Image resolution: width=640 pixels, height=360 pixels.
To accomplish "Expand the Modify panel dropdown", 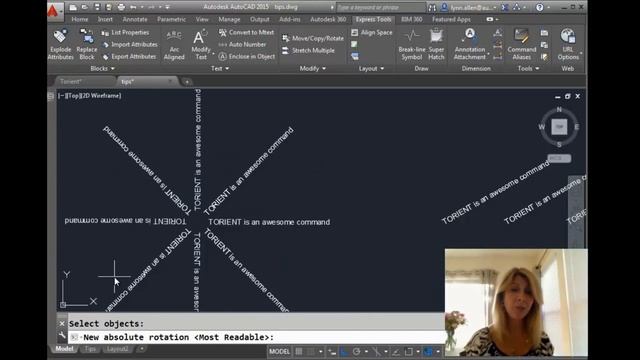I will point(313,69).
